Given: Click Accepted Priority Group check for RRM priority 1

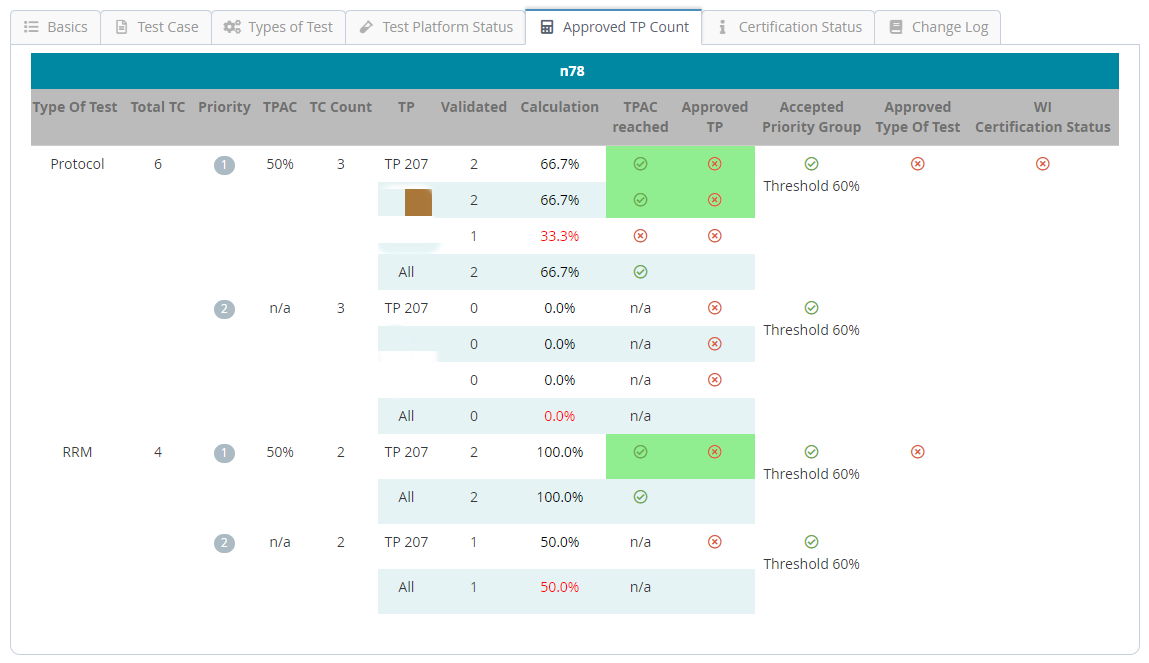Looking at the screenshot, I should pos(811,452).
